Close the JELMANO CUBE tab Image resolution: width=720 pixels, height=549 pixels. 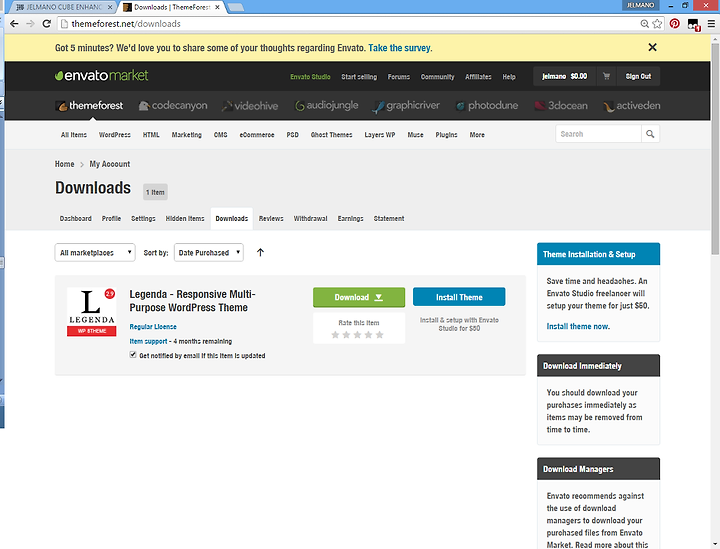(x=110, y=7)
